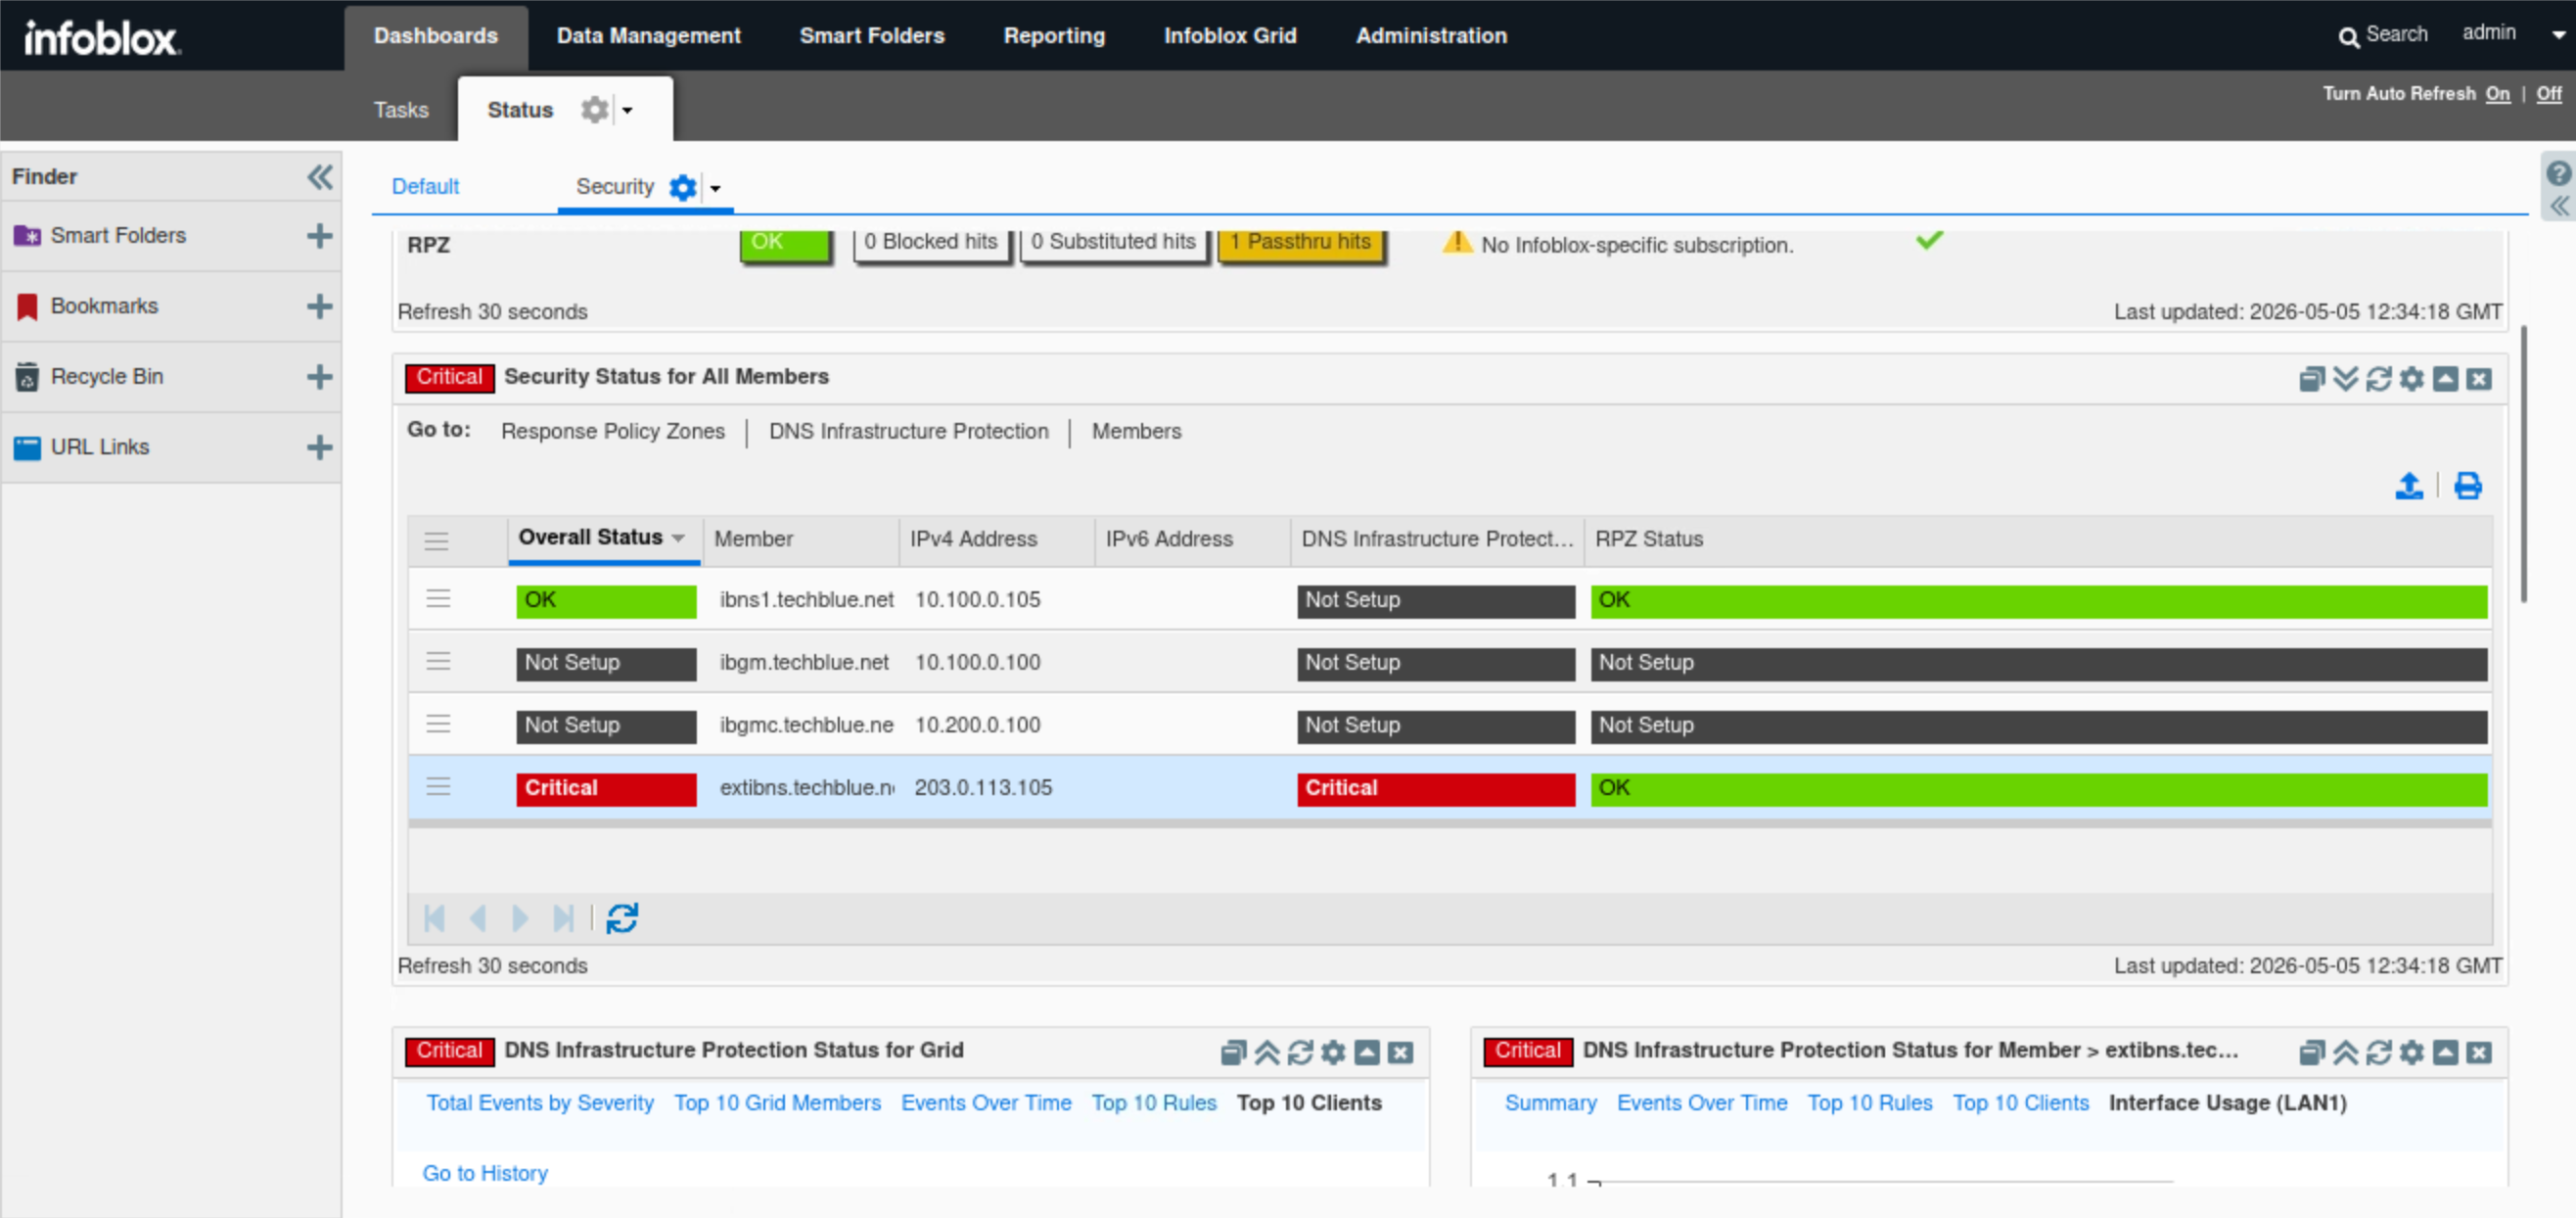Open the Status tab dropdown arrow
The image size is (2576, 1218).
627,110
